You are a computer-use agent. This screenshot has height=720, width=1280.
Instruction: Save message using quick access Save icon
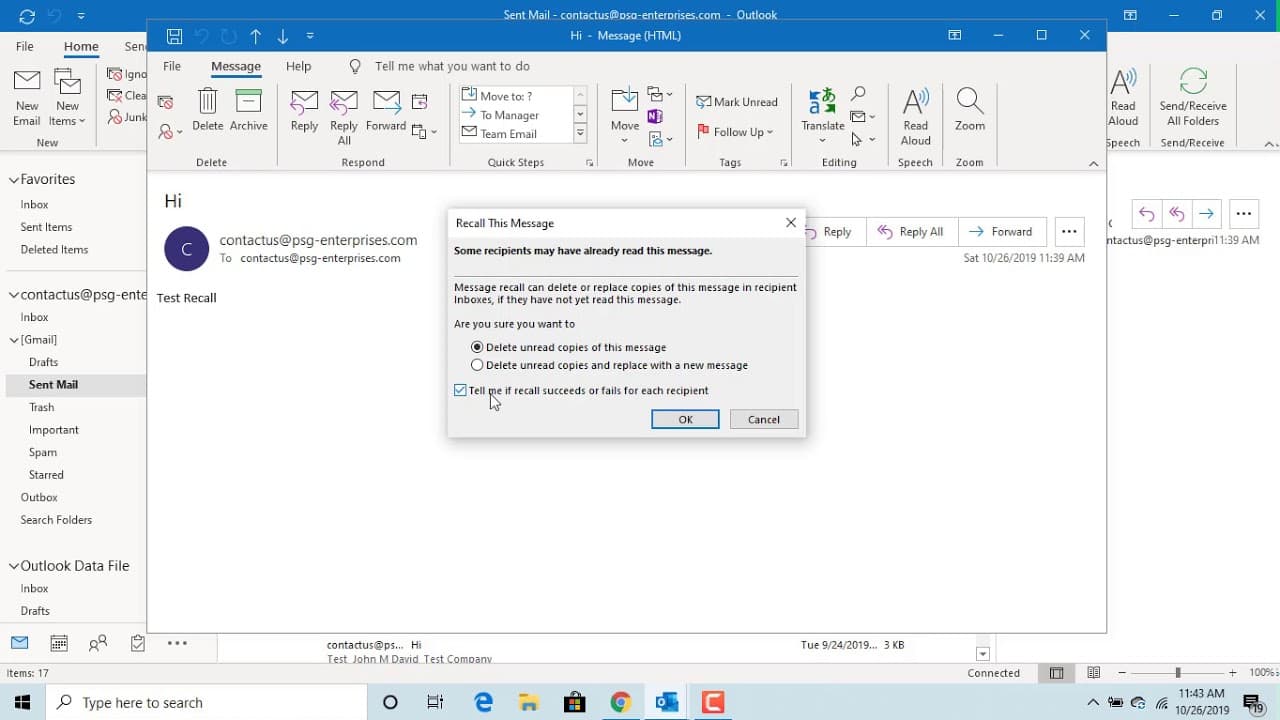[x=174, y=36]
